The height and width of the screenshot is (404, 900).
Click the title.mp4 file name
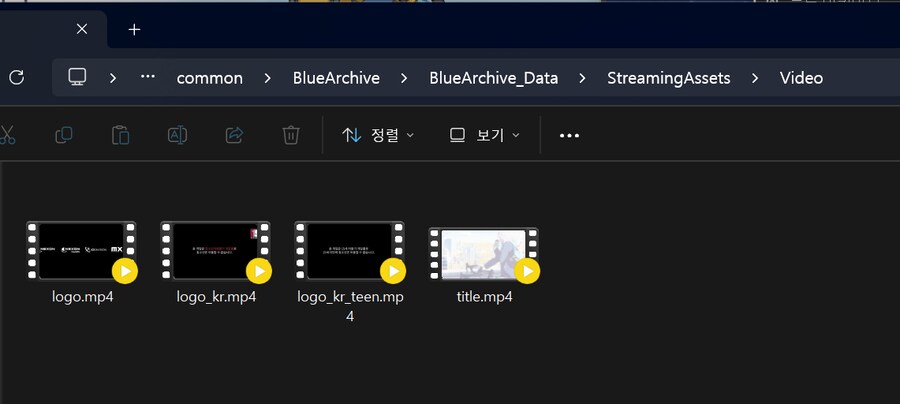click(x=484, y=297)
